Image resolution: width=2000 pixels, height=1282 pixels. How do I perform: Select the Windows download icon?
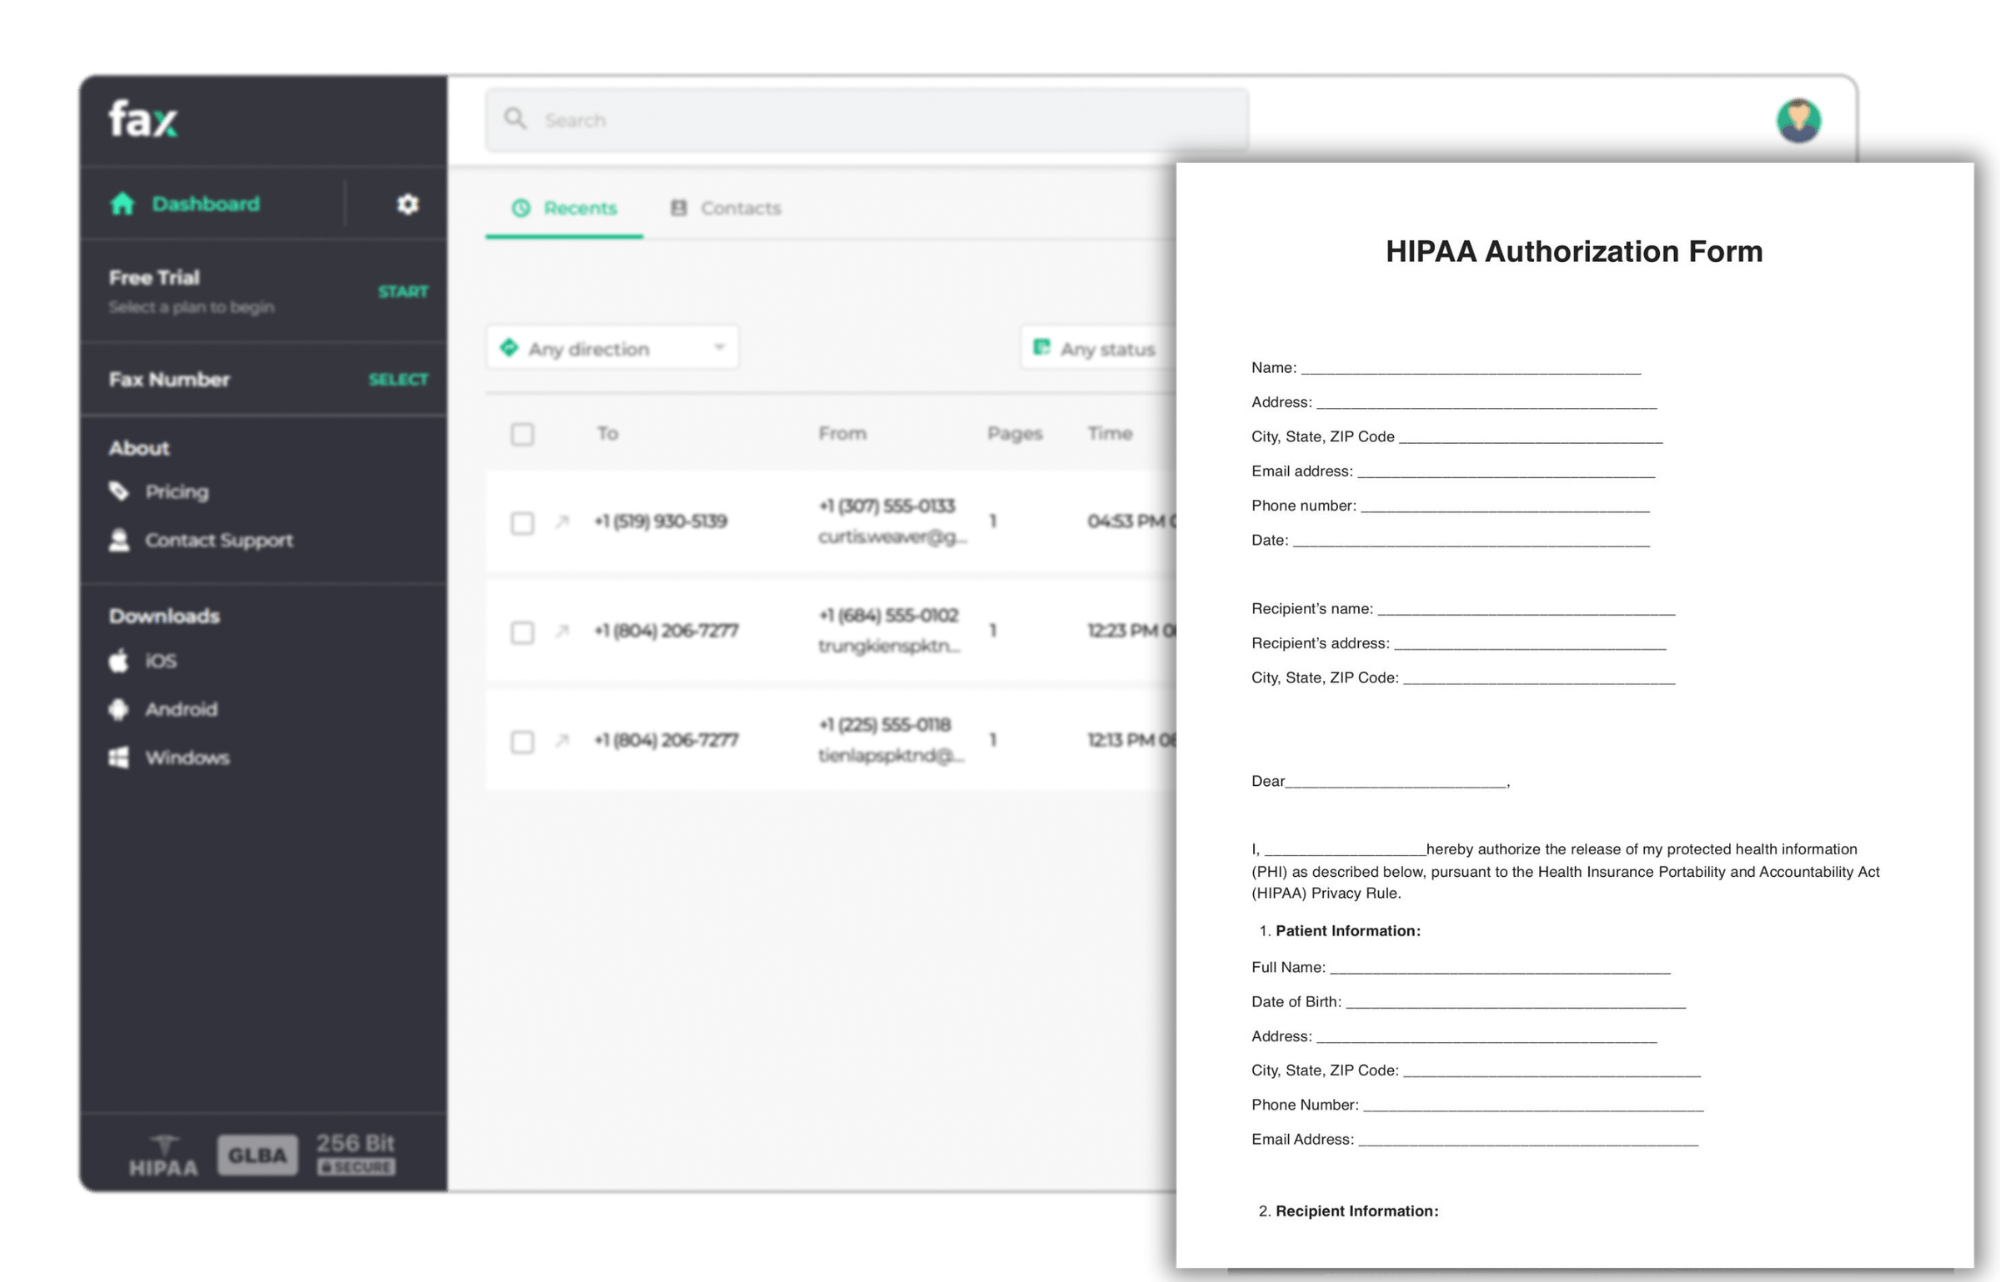point(117,757)
